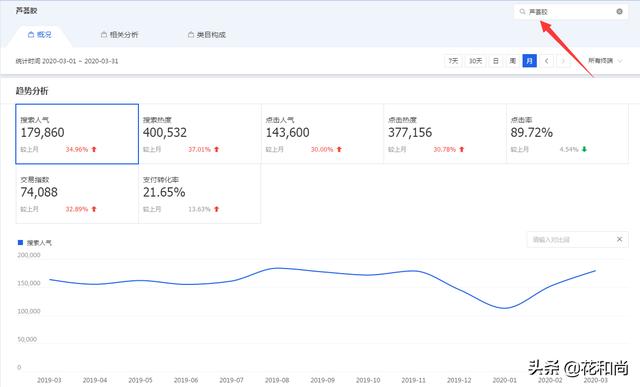
Task: Switch to the 类目构成 tab
Action: tap(207, 35)
